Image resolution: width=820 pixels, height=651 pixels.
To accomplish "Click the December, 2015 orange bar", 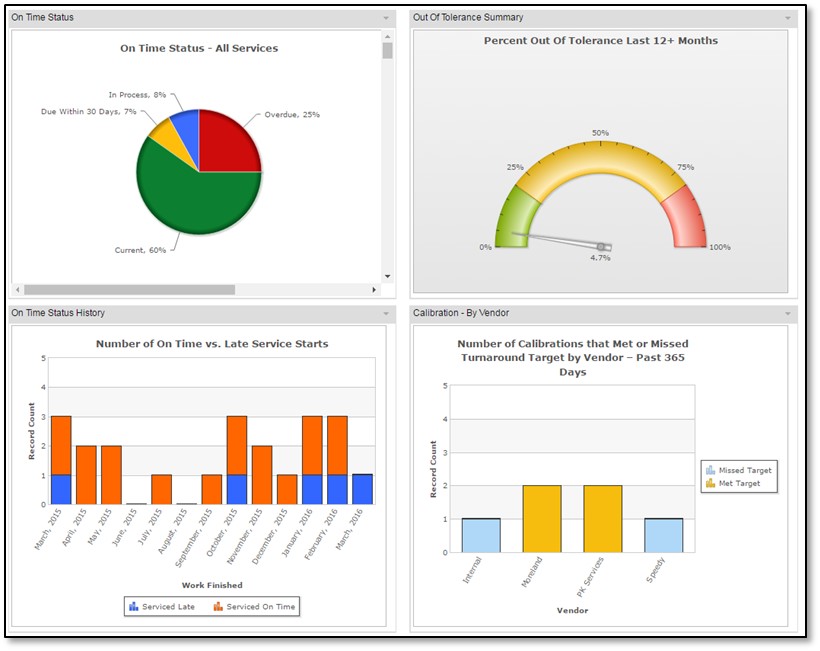I will coord(287,489).
